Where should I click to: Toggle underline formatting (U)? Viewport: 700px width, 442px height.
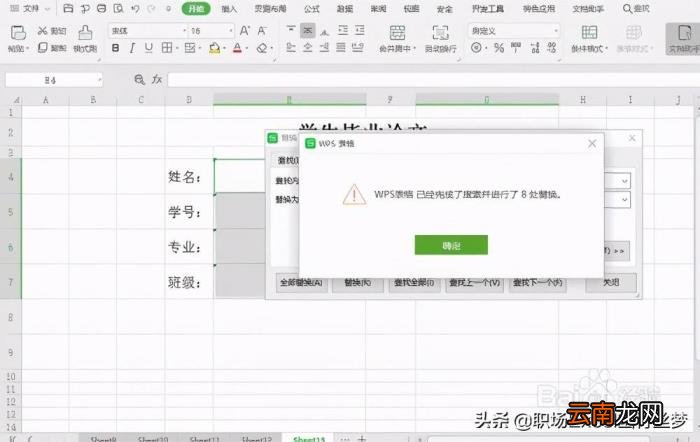[x=149, y=48]
